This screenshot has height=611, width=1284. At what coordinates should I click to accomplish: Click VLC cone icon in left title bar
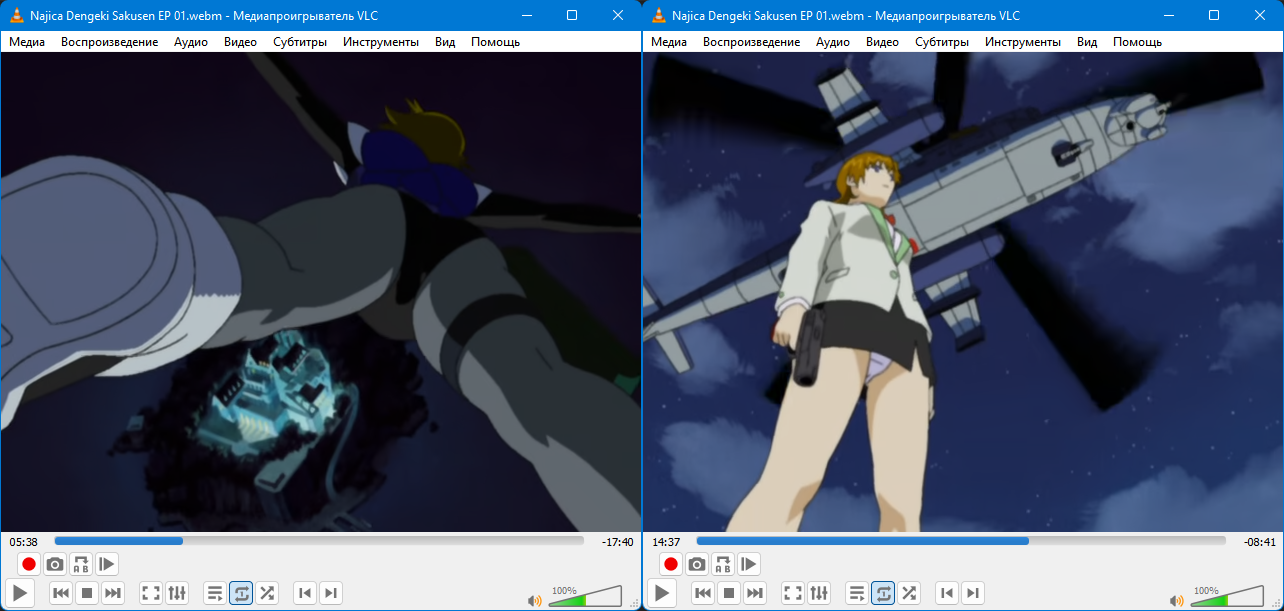[16, 16]
